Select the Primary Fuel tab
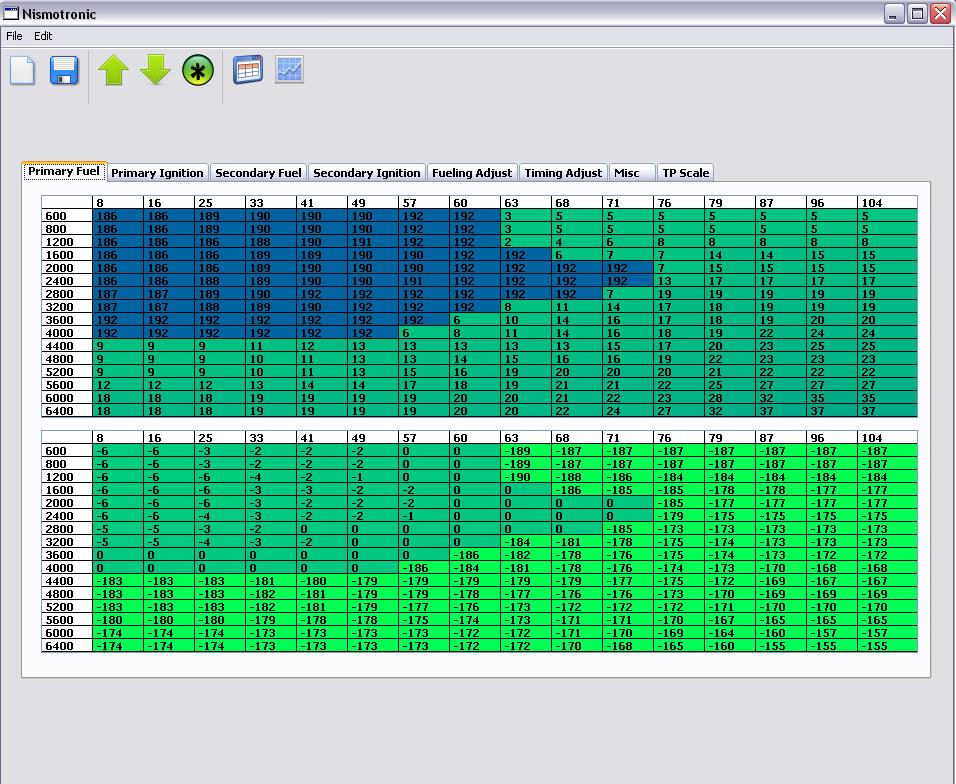 [64, 171]
